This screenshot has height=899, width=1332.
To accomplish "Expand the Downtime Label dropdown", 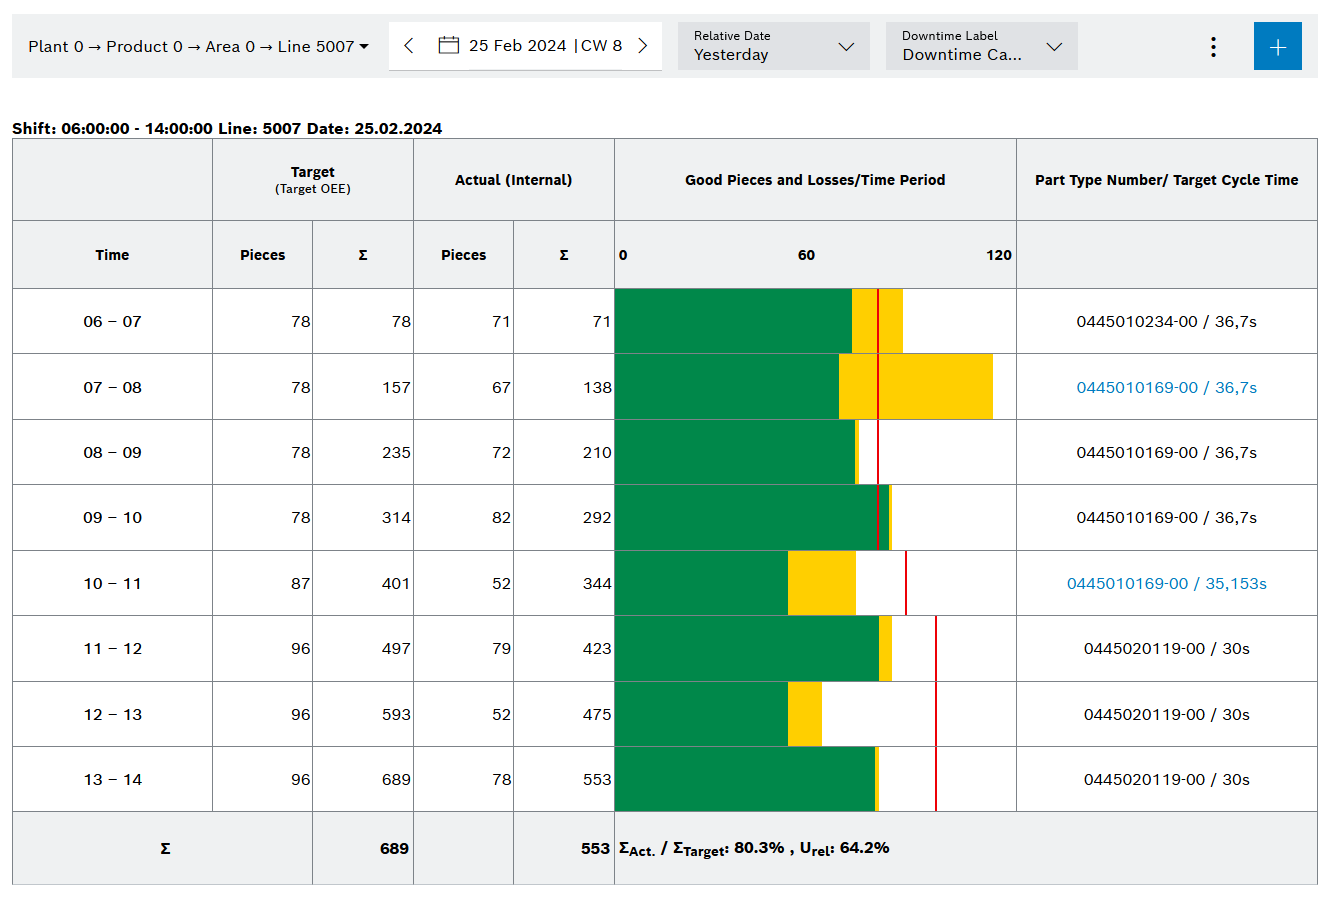I will (x=981, y=47).
